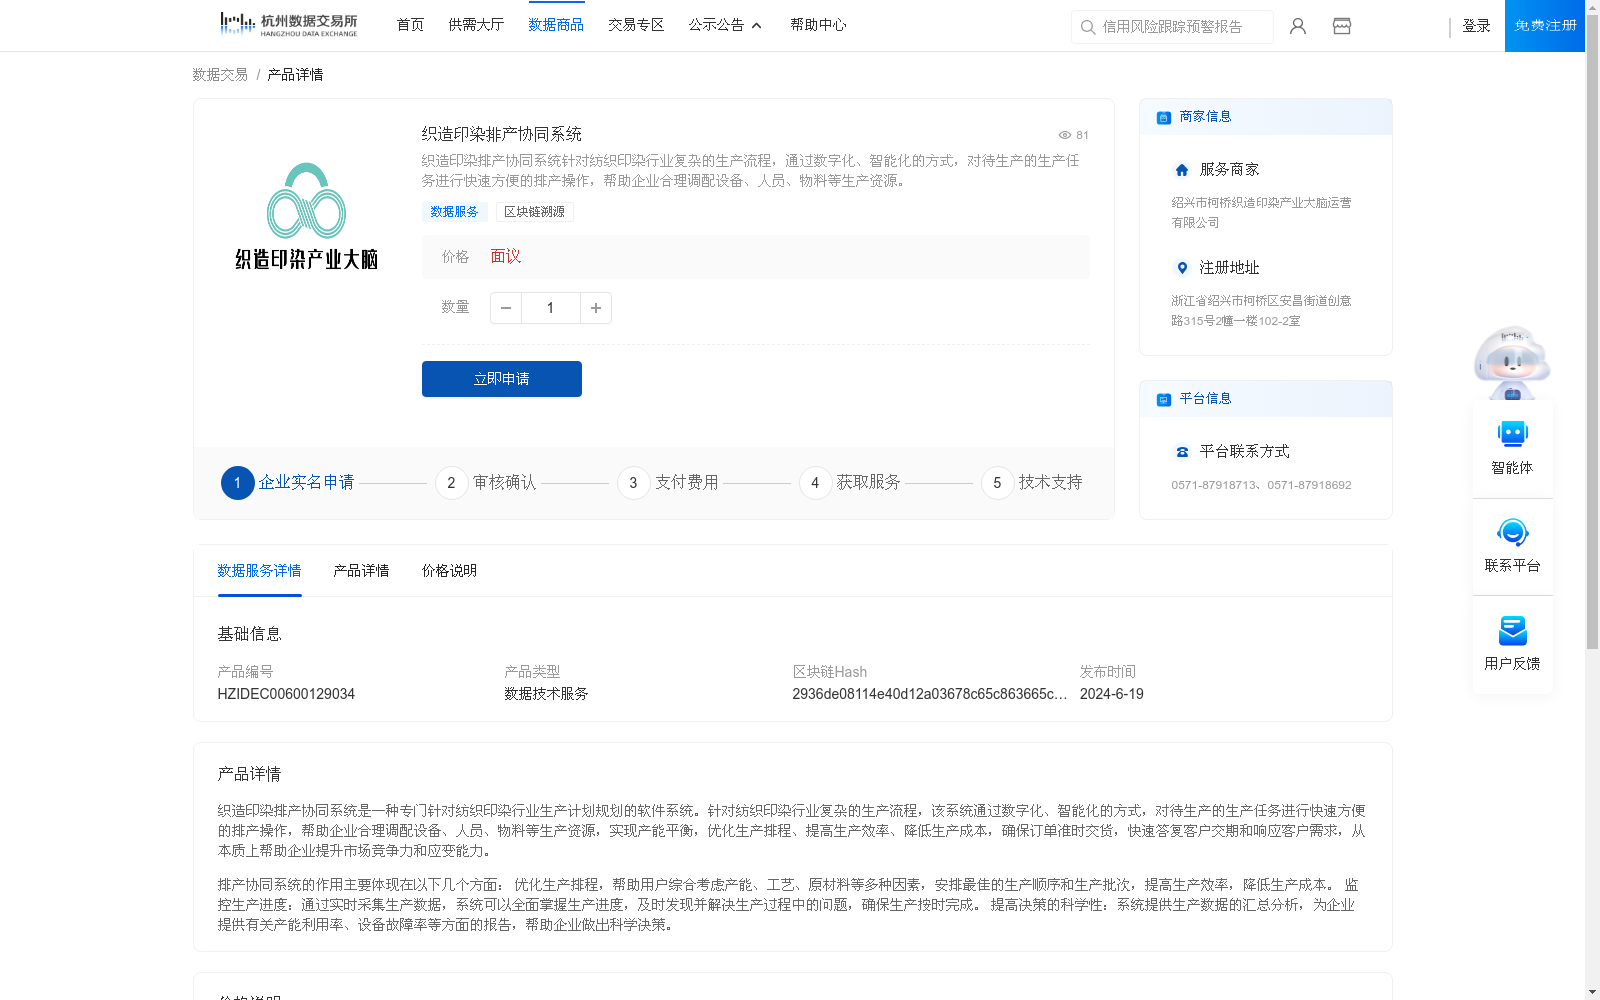Click the 区块链溯源 tag
The width and height of the screenshot is (1600, 1000).
tap(534, 212)
